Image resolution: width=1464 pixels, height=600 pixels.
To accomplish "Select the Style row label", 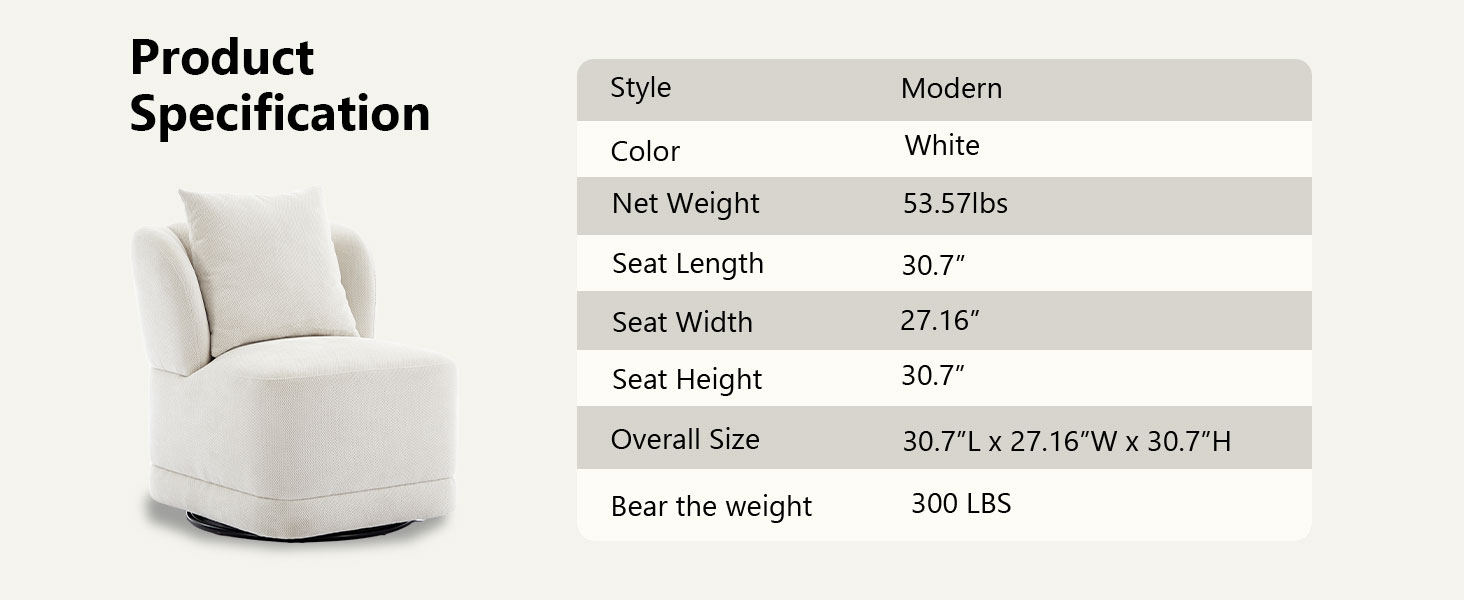I will coord(641,88).
